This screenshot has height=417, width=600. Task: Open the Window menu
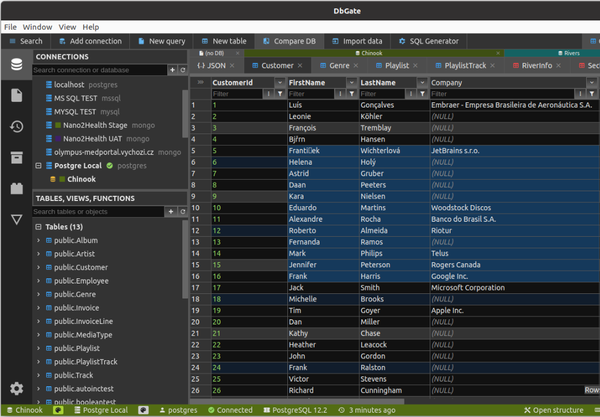click(x=37, y=27)
